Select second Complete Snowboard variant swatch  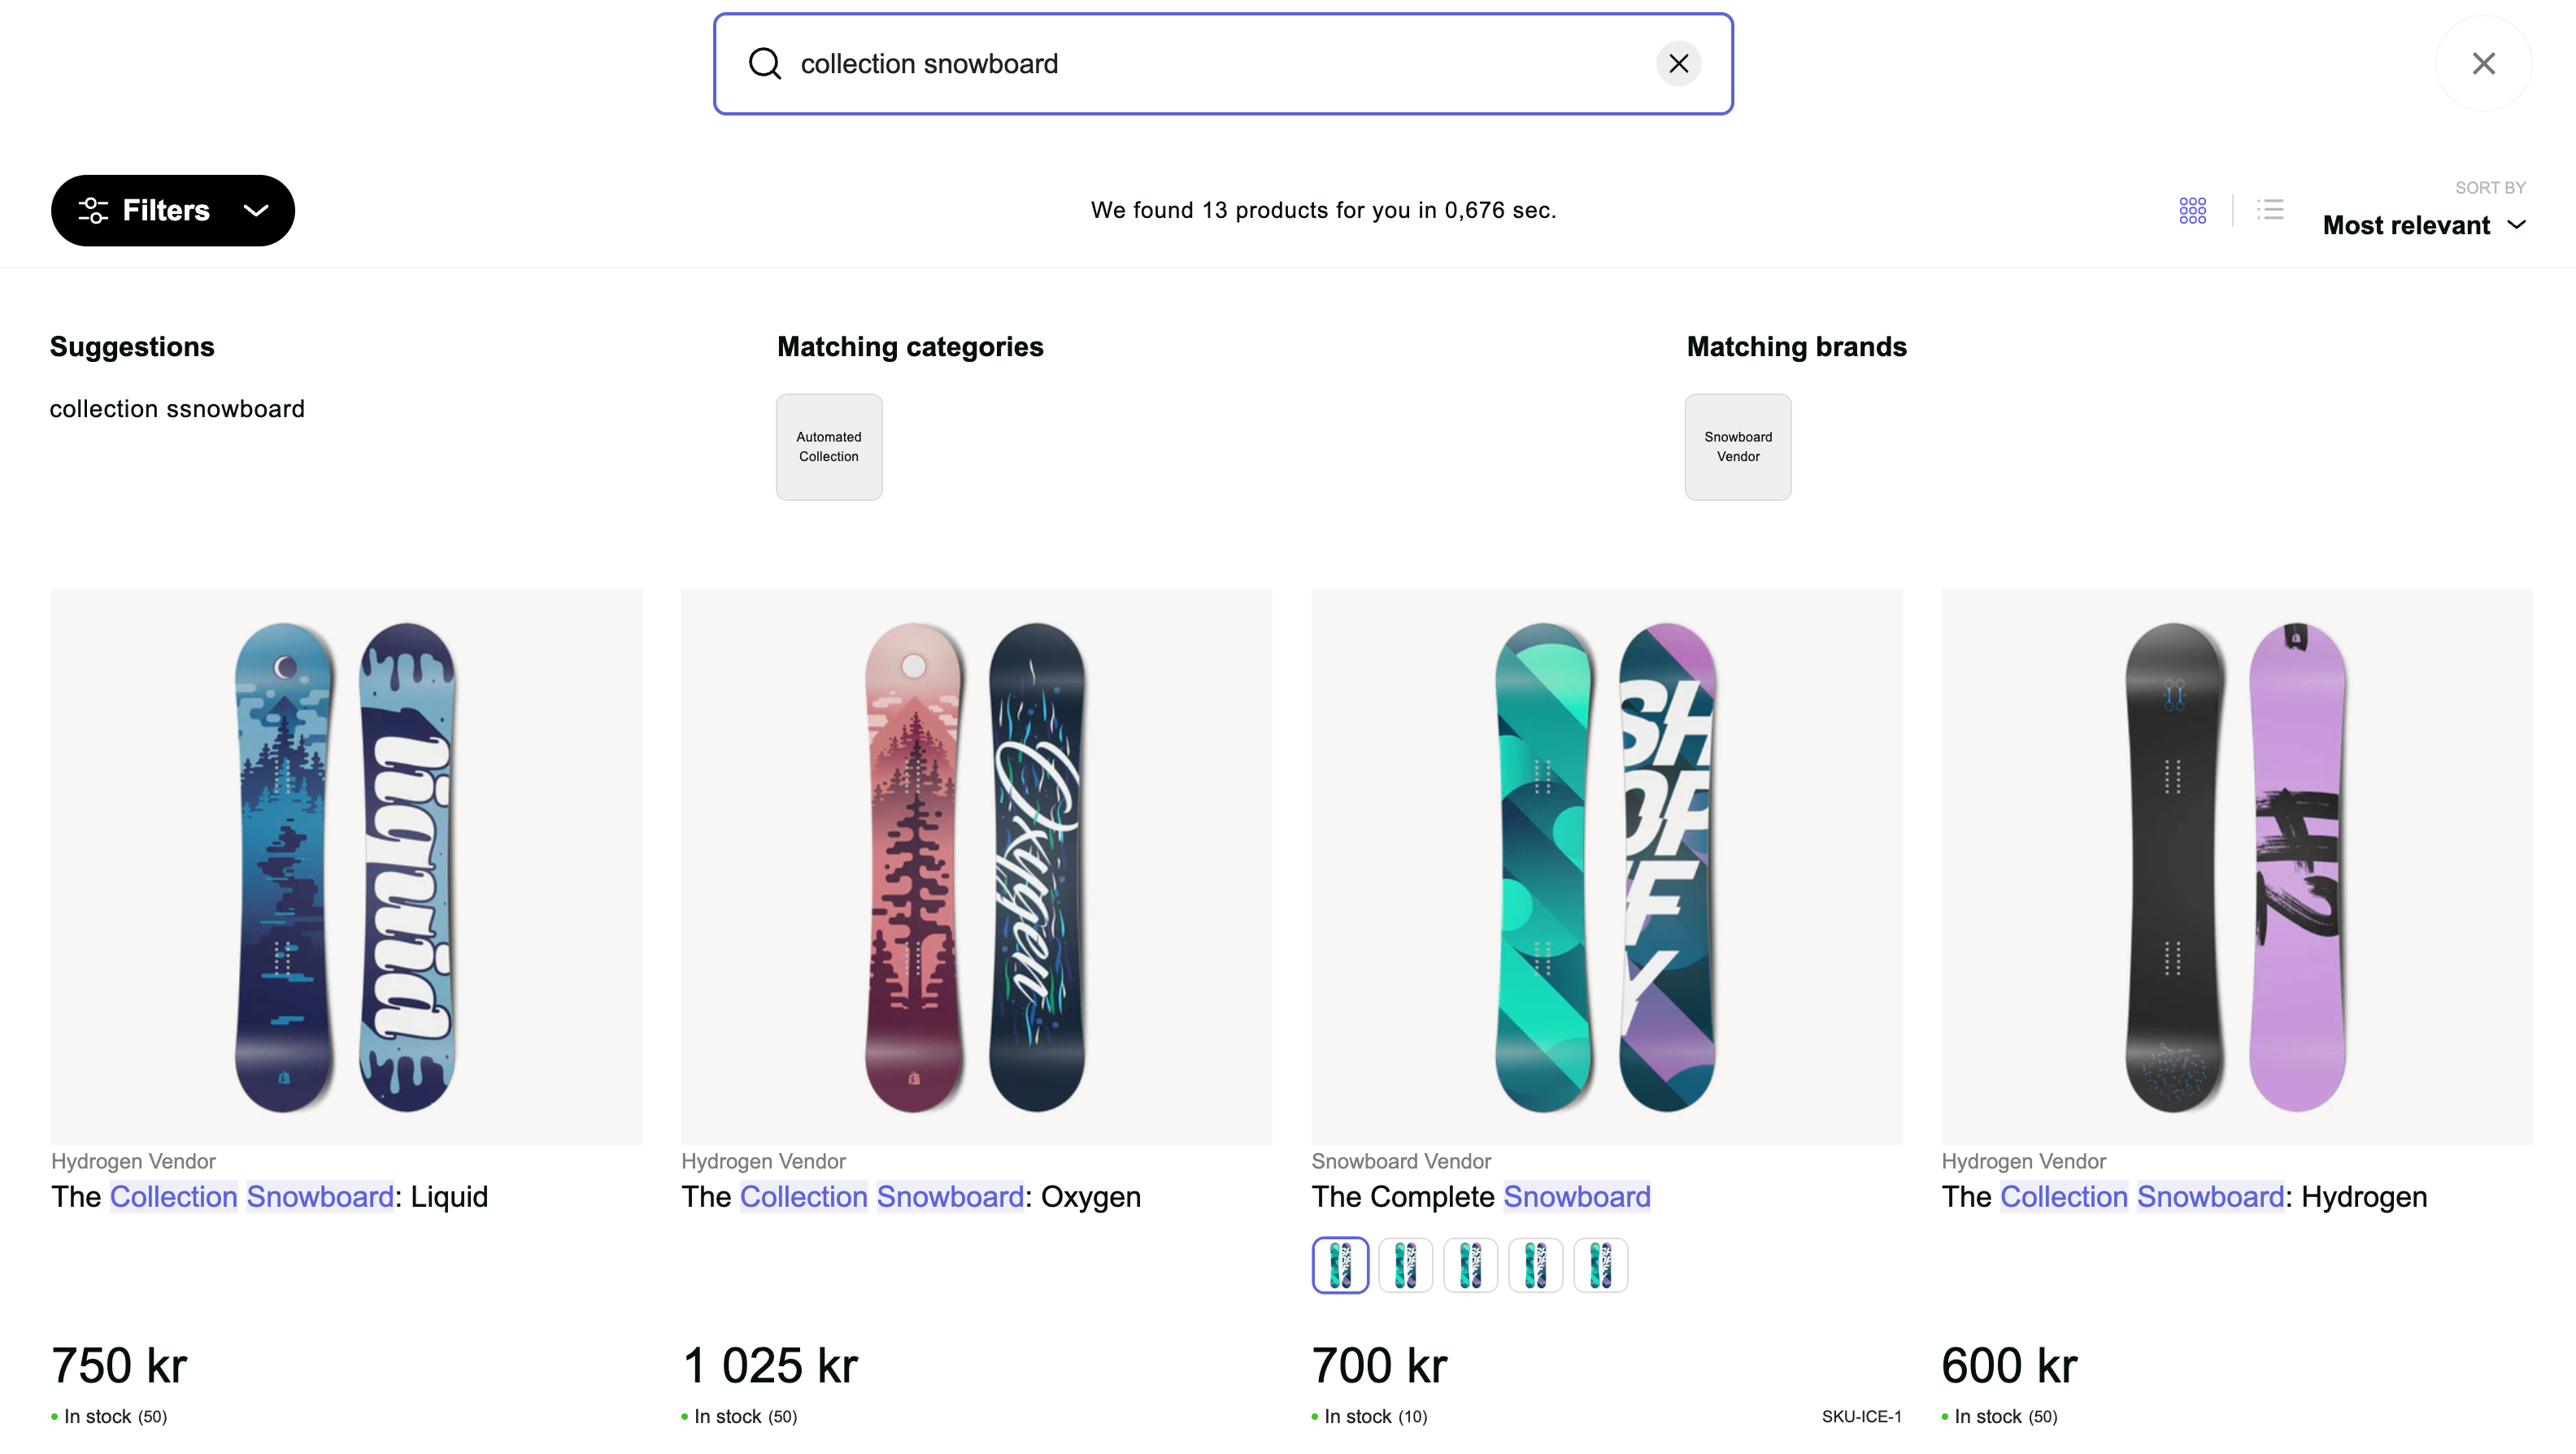1405,1265
